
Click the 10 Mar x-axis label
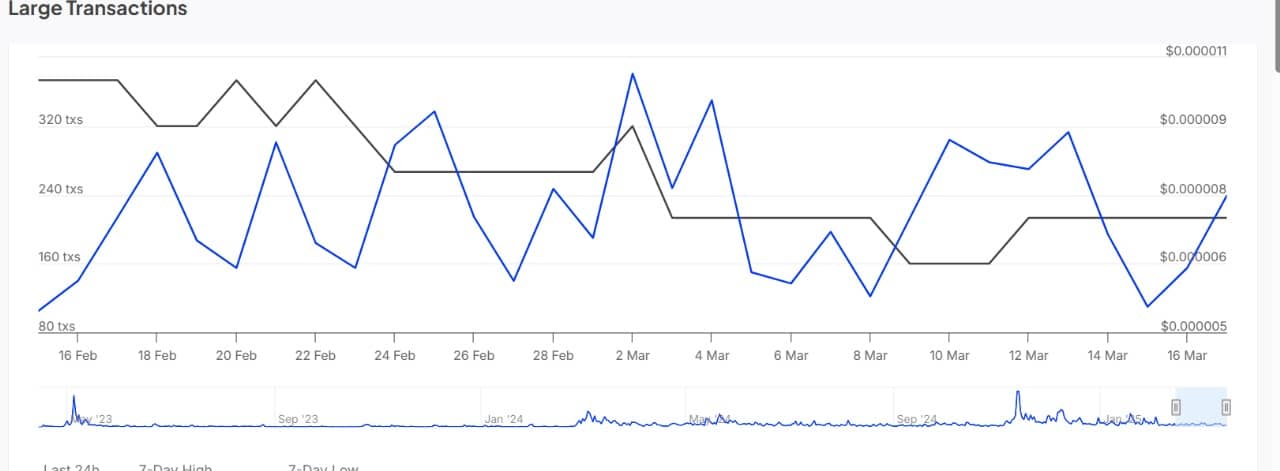tap(949, 355)
